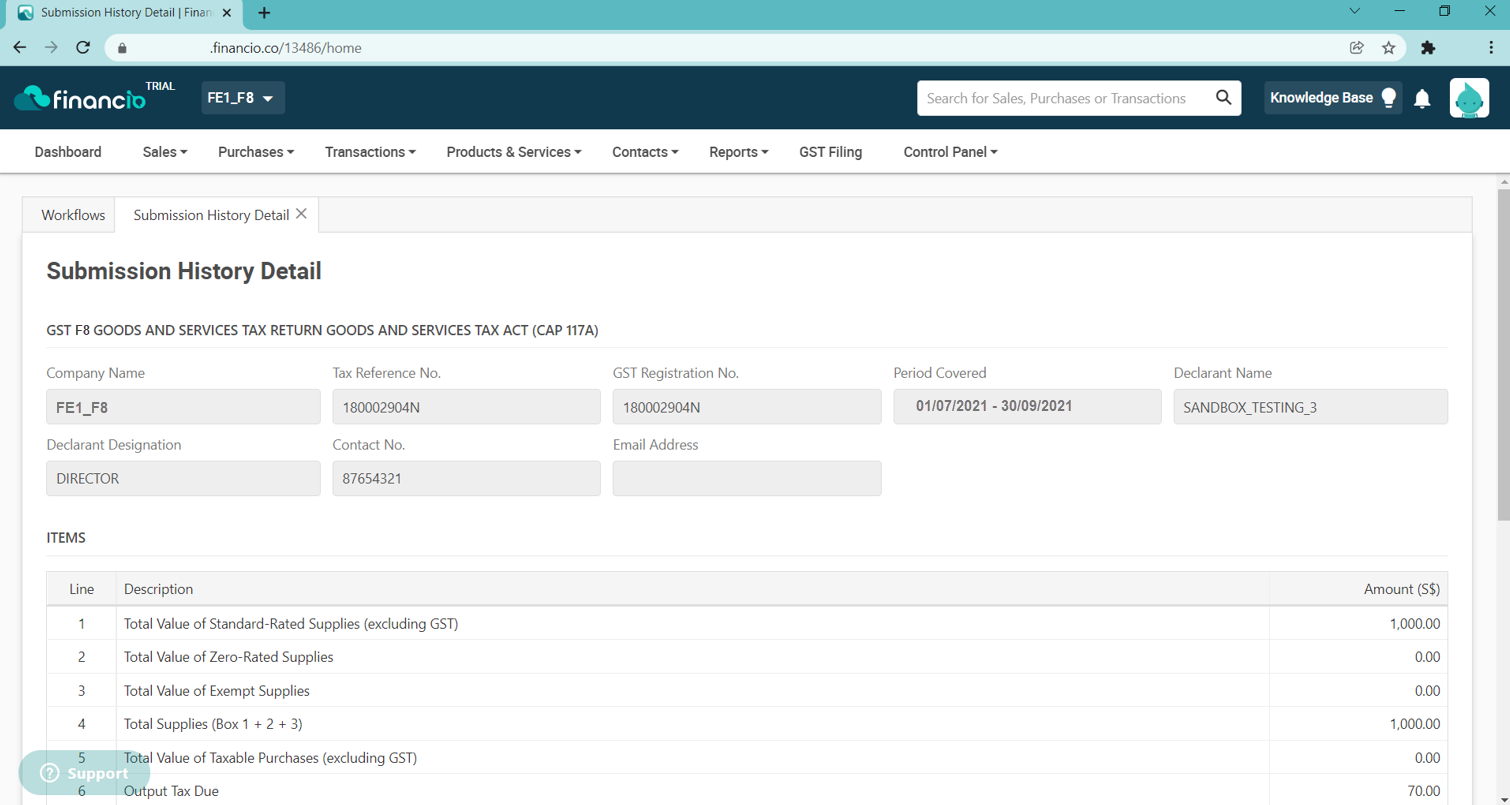
Task: Close the Submission History Detail tab
Action: (301, 214)
